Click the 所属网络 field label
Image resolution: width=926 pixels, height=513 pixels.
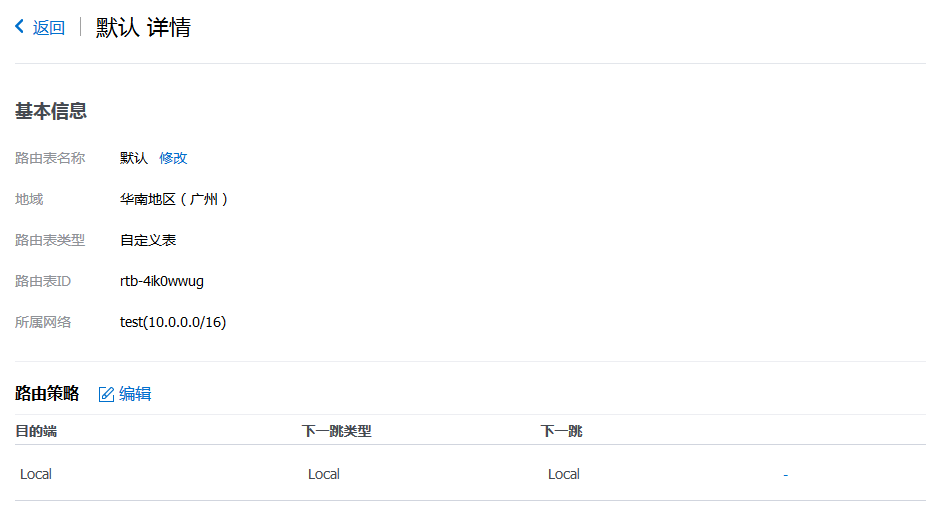coord(43,322)
